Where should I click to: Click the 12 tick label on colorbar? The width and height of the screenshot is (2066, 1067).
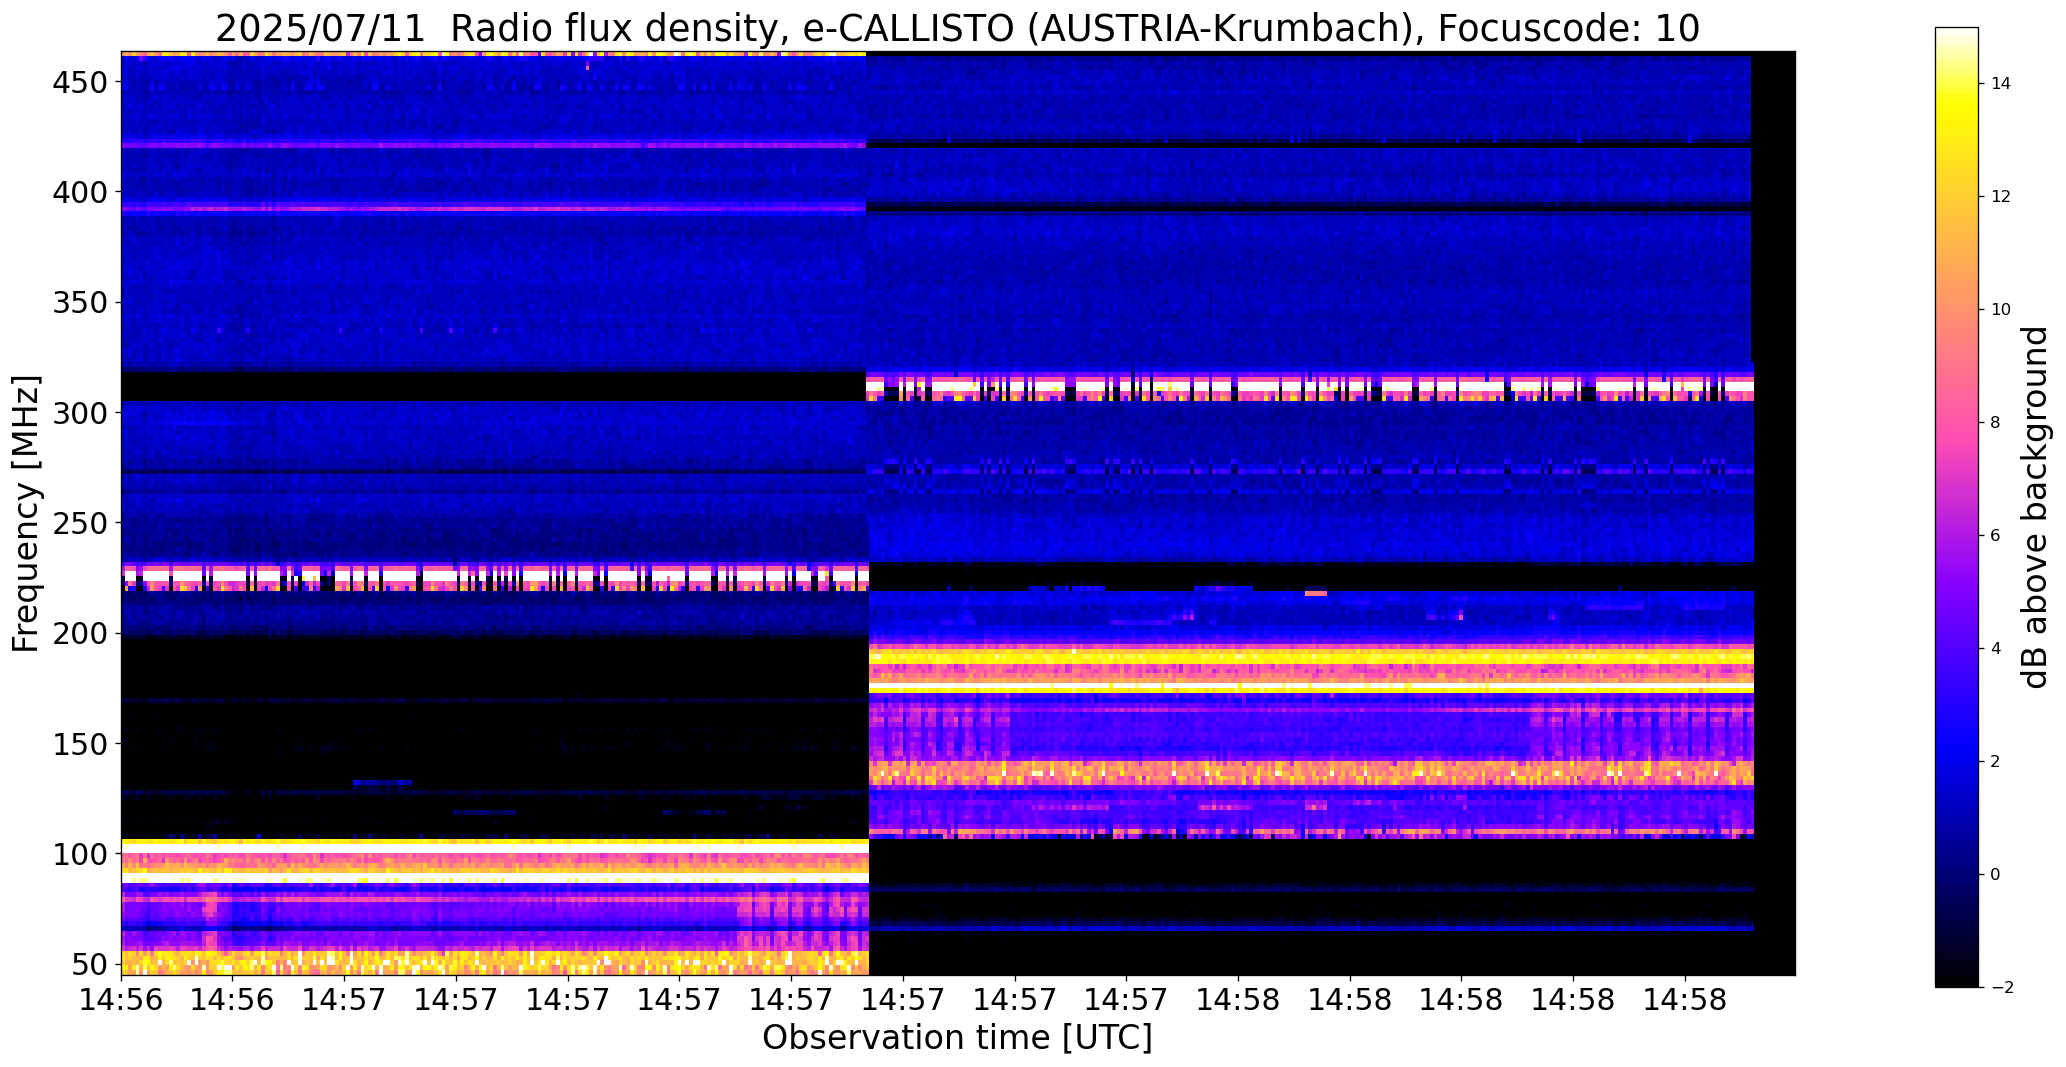[x=2001, y=197]
